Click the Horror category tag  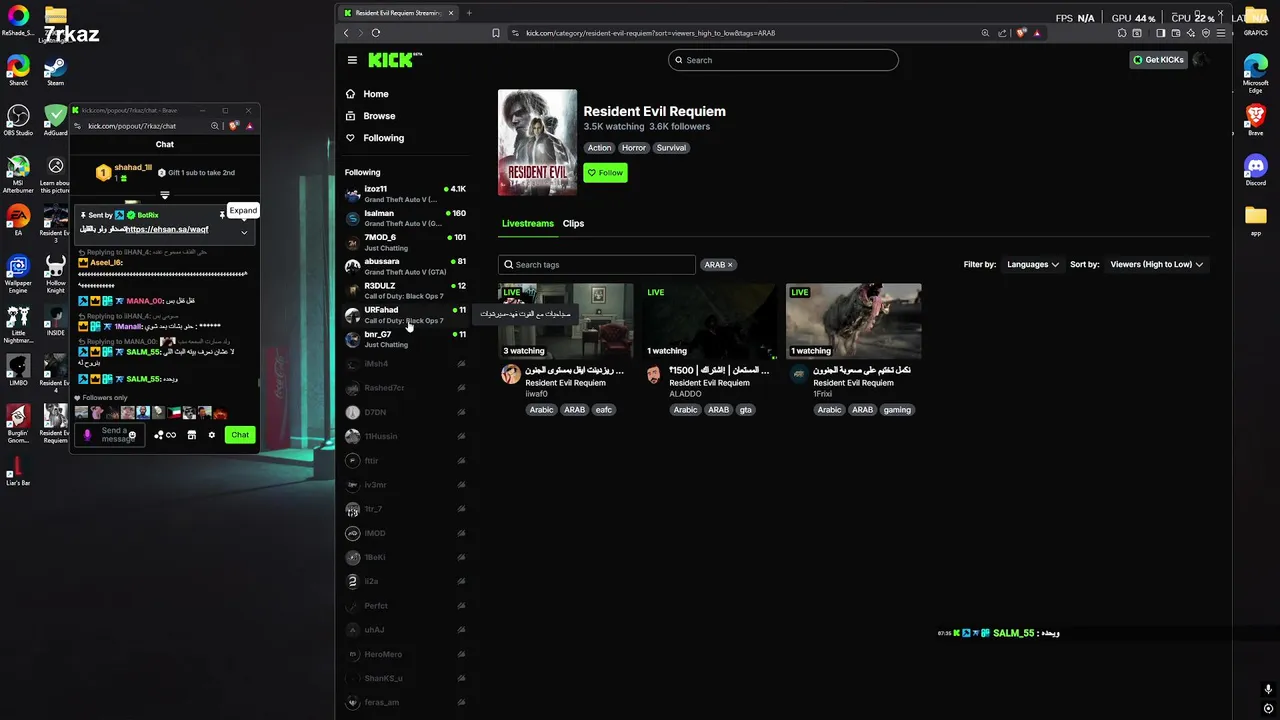coord(634,148)
